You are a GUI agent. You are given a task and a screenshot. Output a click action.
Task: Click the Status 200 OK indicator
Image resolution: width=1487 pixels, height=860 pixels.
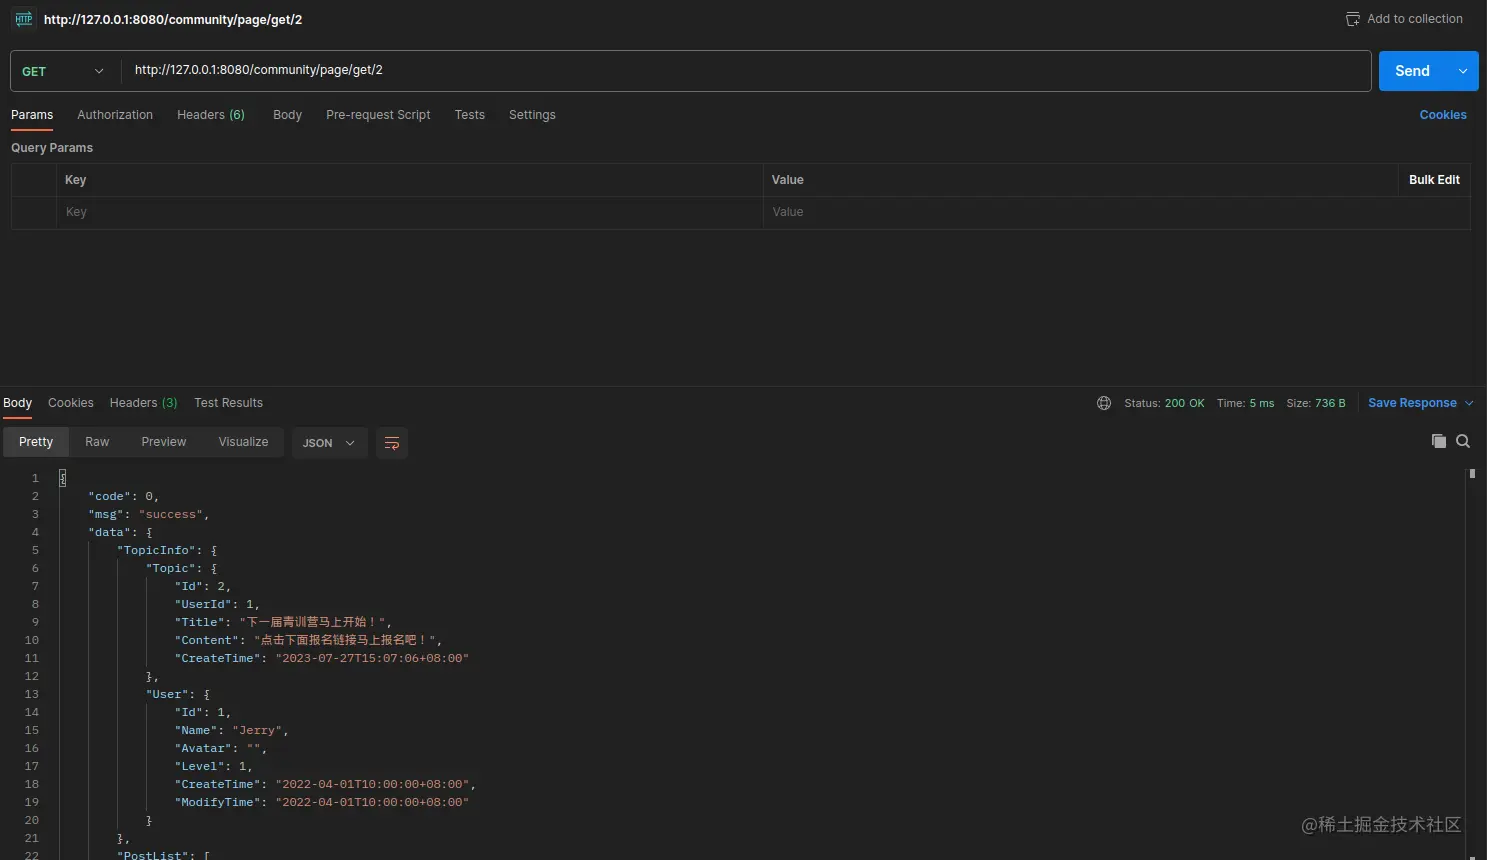(1164, 403)
